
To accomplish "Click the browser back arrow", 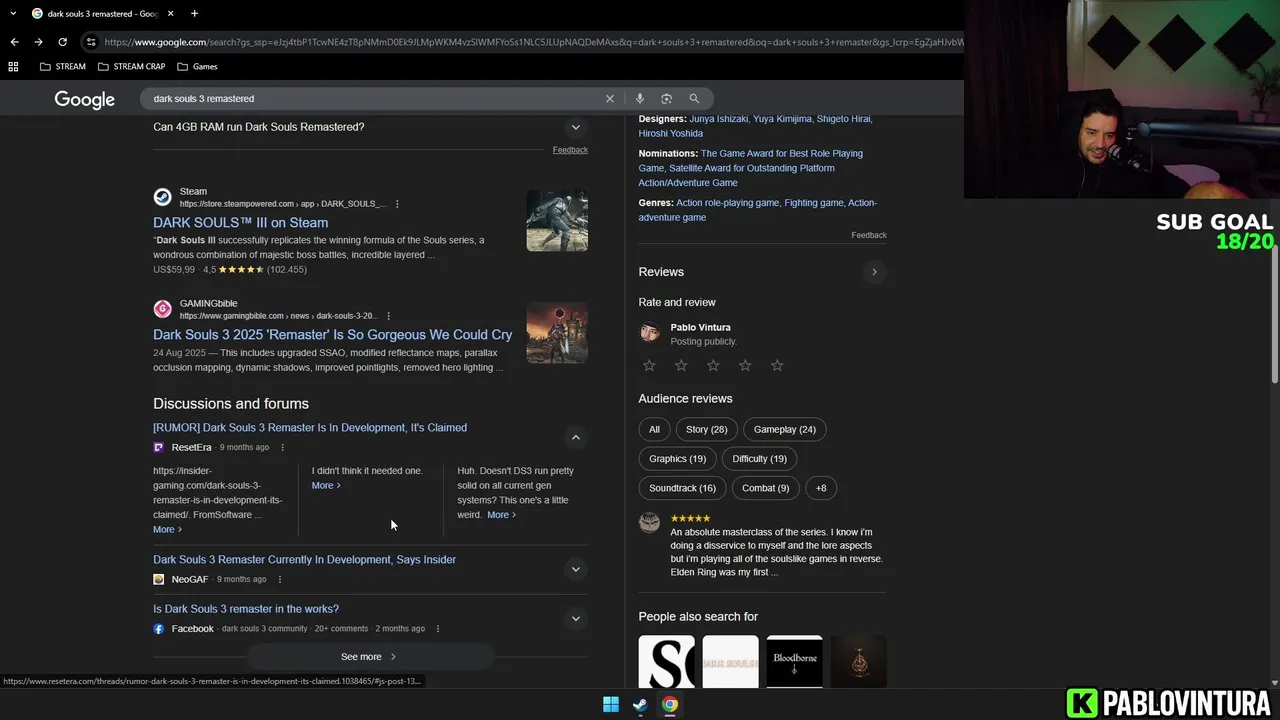I will [14, 42].
